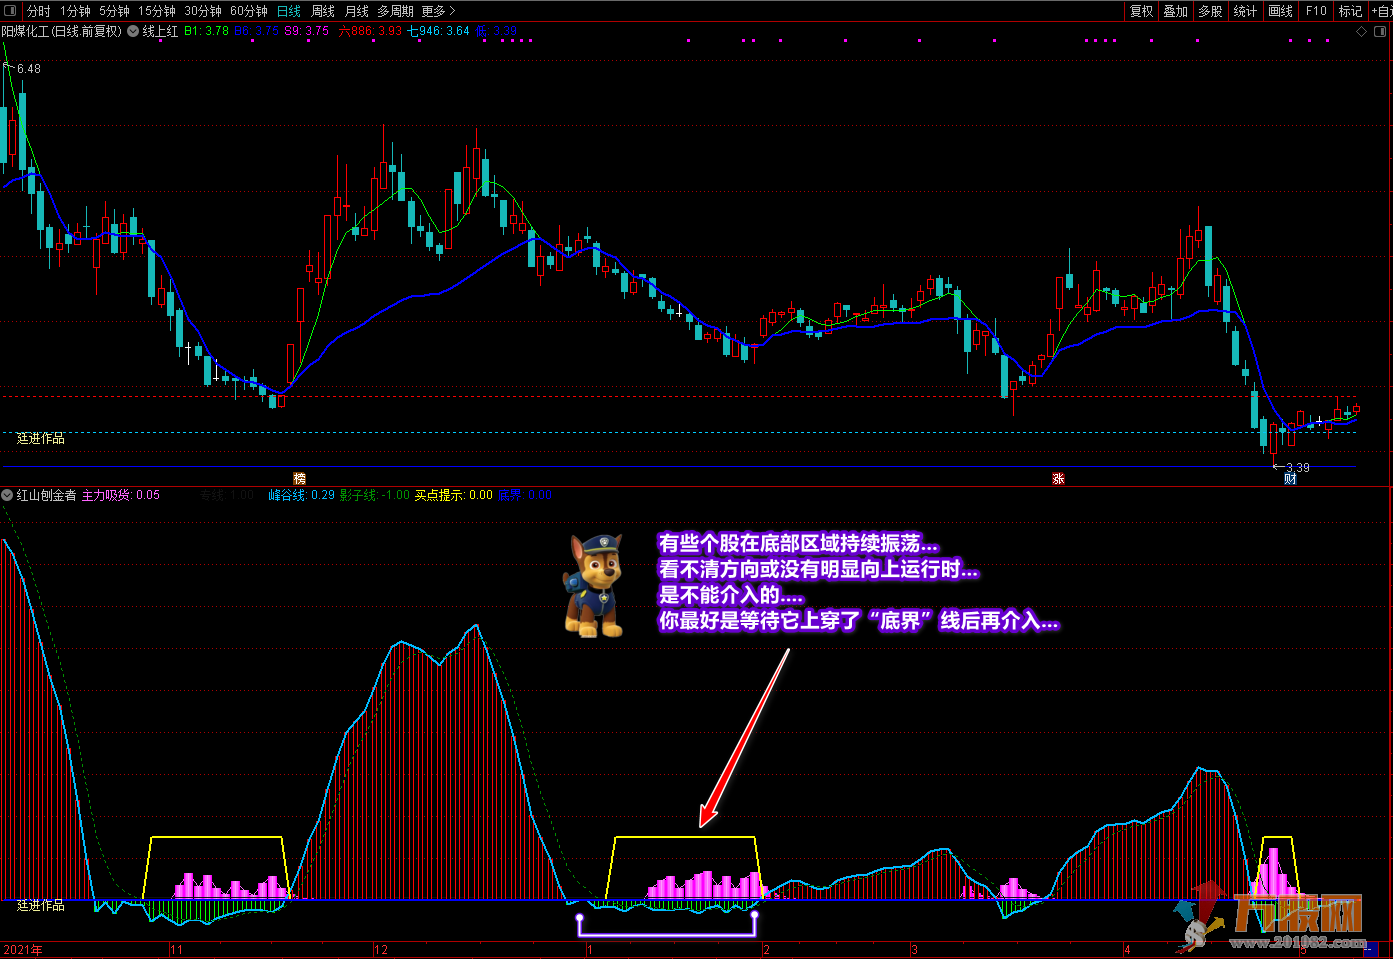Open F10 company information
Screen dimensions: 1393x959
(x=1316, y=11)
